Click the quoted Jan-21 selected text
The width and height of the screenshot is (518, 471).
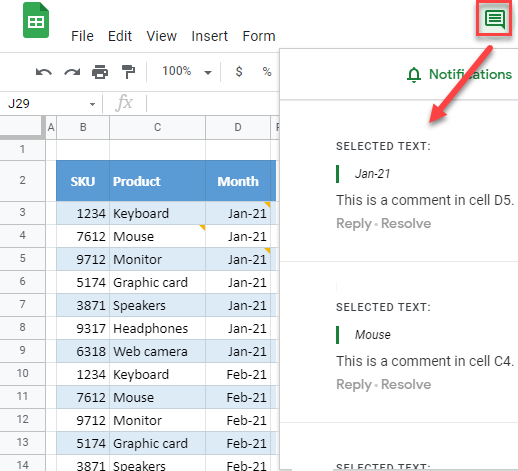click(x=372, y=174)
